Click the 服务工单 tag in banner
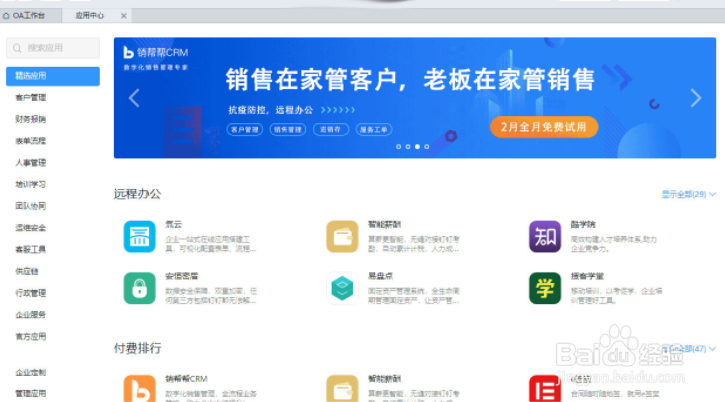 pyautogui.click(x=374, y=130)
